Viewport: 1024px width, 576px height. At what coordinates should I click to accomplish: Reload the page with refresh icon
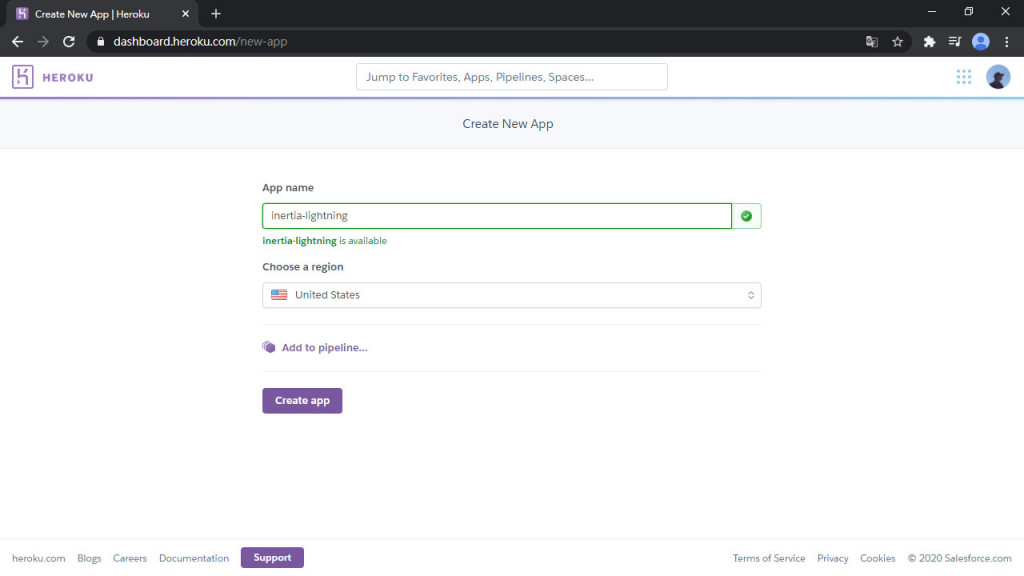(69, 42)
